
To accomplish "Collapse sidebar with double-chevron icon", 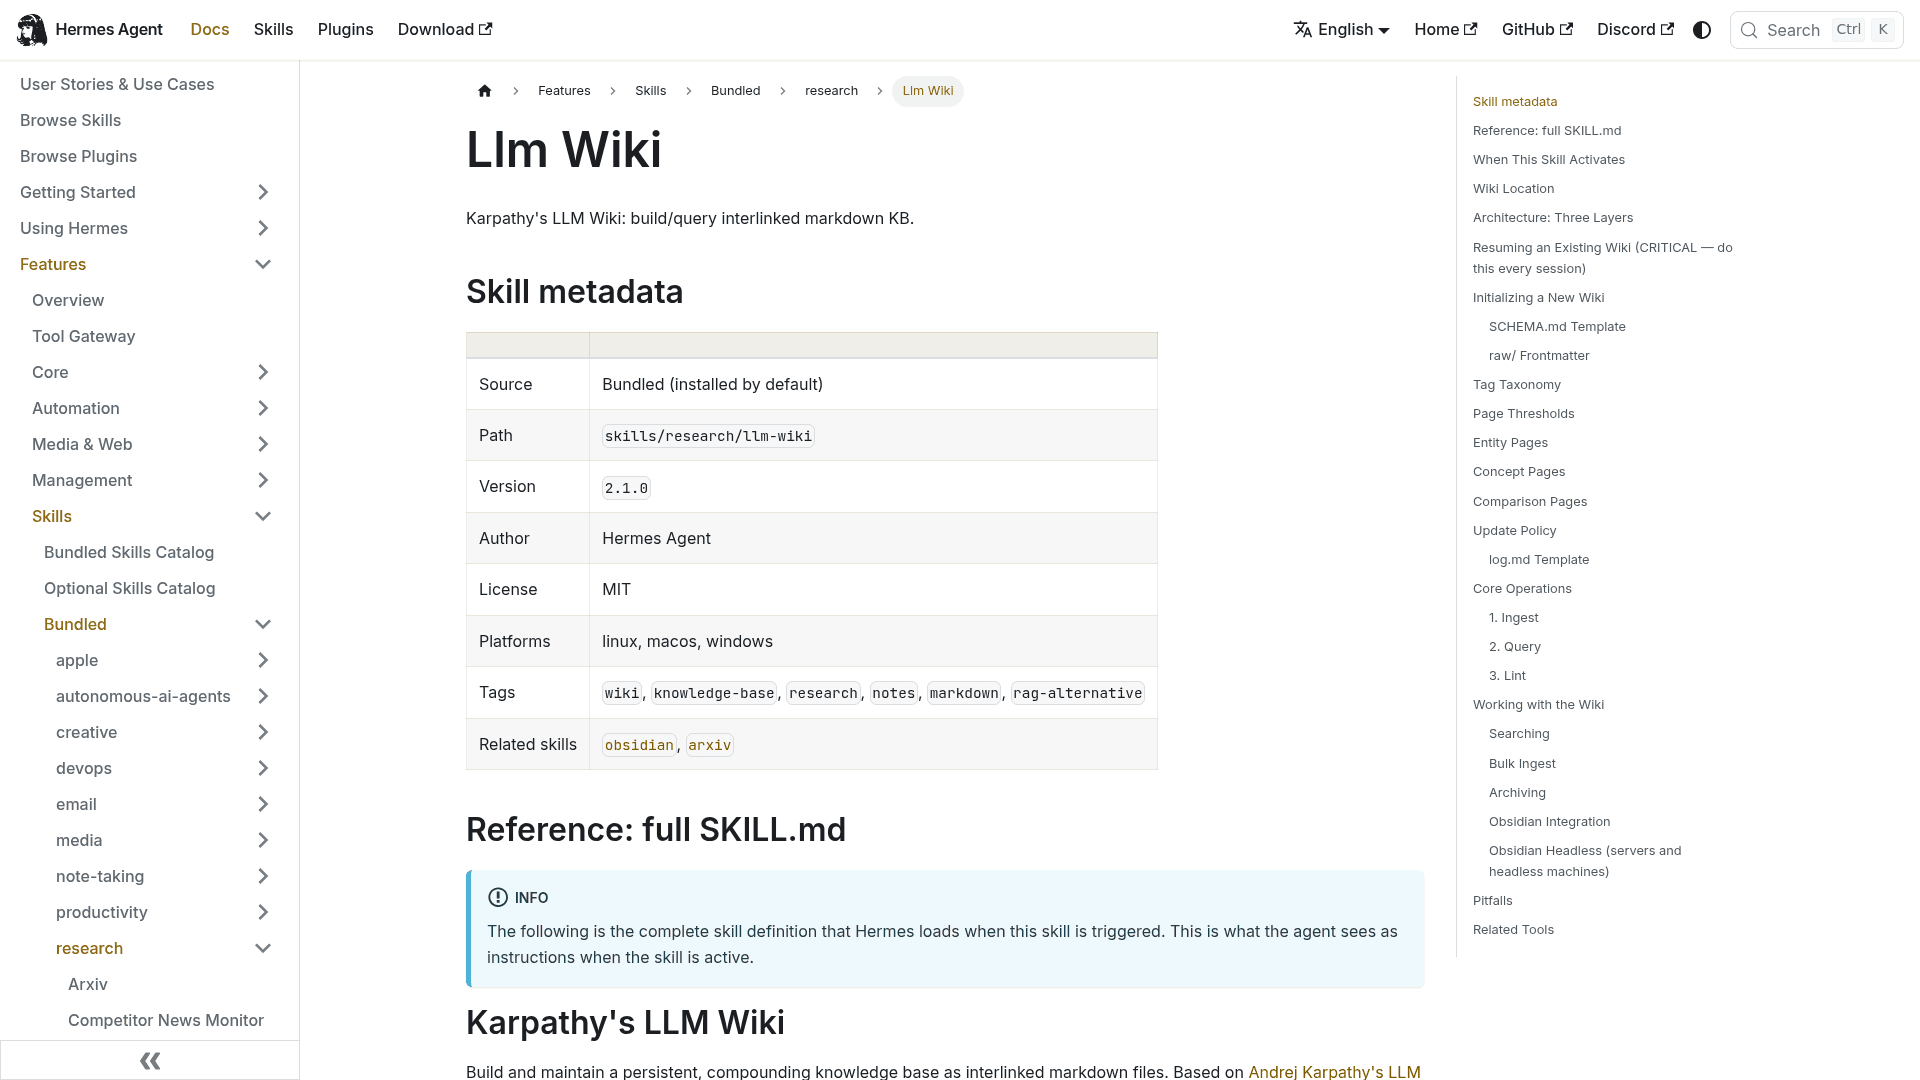I will (x=150, y=1060).
